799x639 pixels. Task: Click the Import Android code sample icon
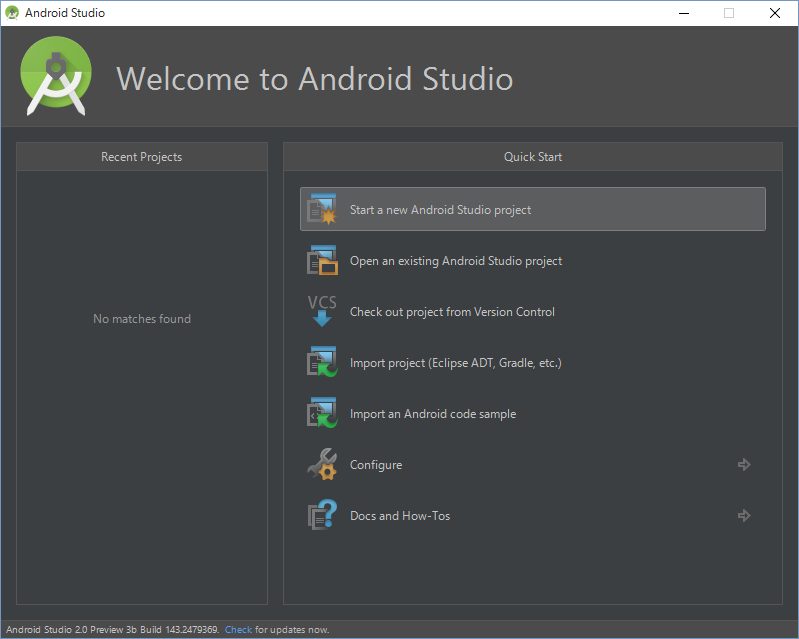[322, 413]
